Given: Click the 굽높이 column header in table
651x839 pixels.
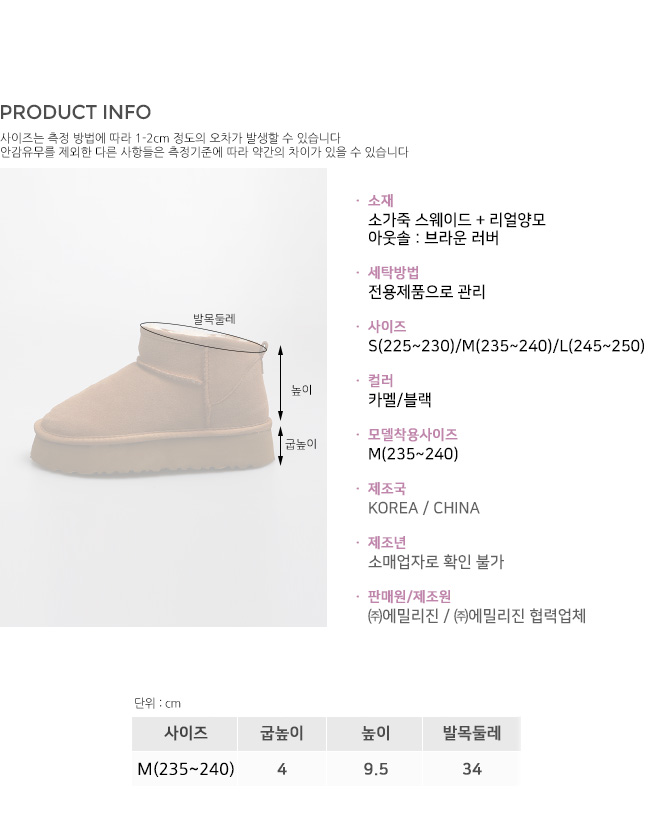Looking at the screenshot, I should tap(282, 733).
